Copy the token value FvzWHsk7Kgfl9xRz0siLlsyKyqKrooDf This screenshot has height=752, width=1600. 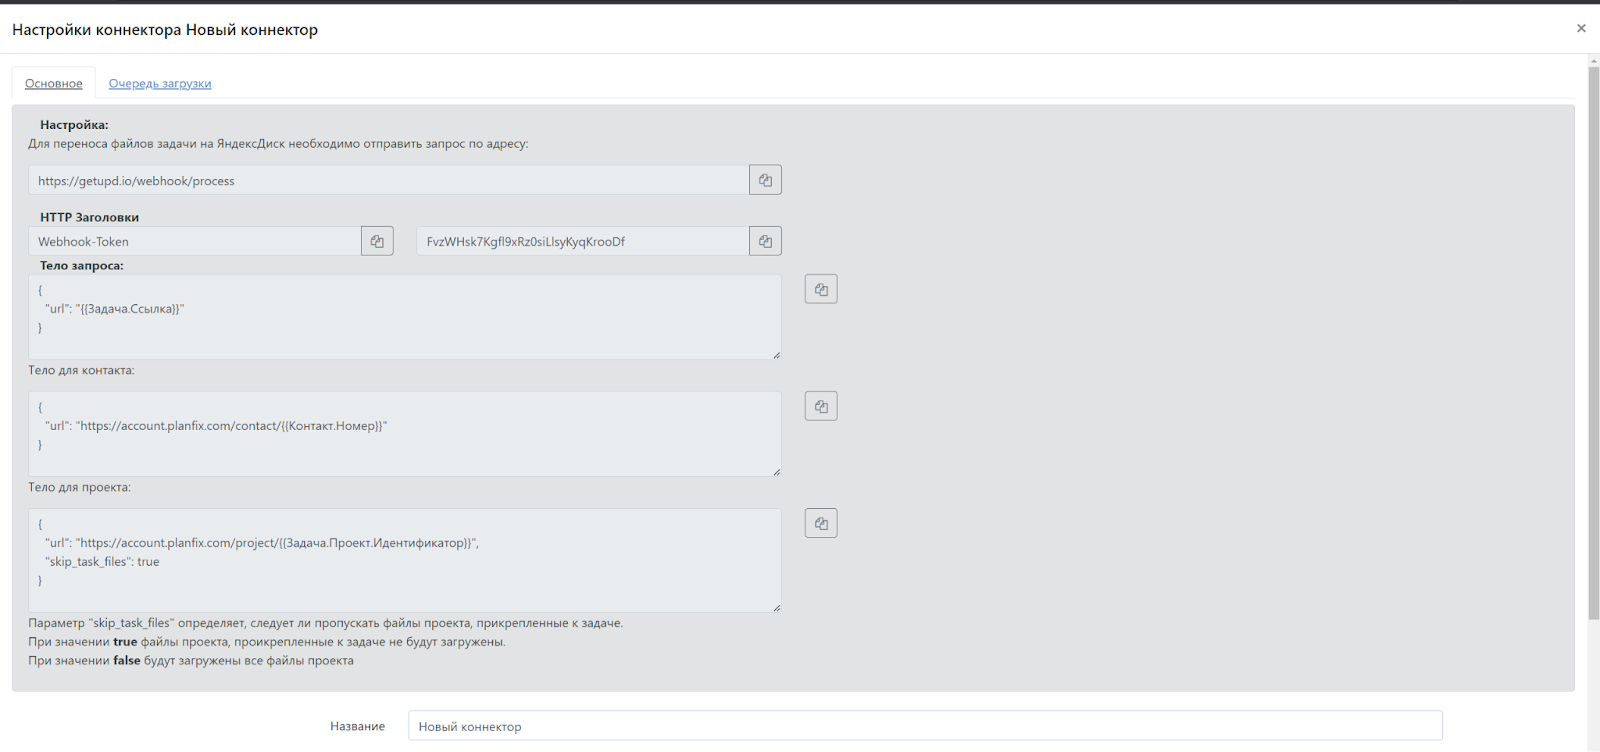pos(765,241)
